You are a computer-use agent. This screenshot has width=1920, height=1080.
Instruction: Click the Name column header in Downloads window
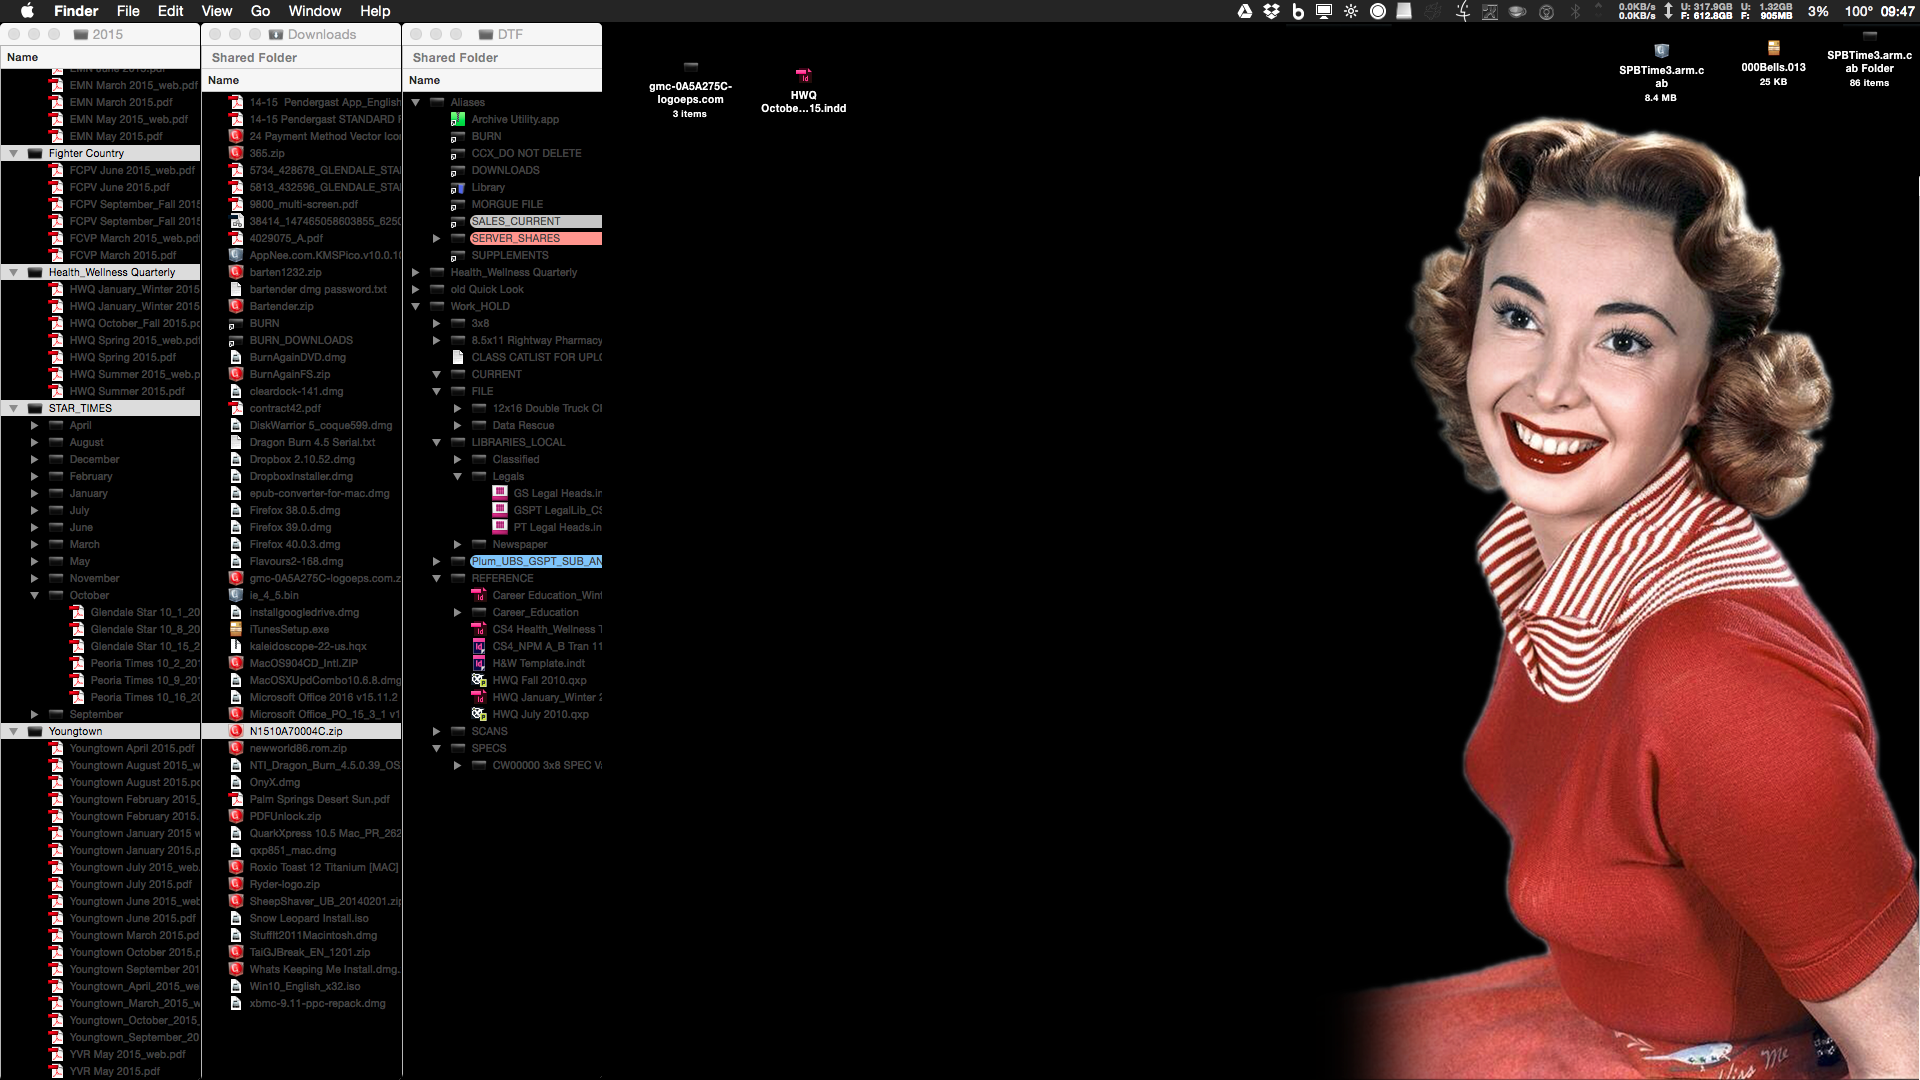click(224, 79)
